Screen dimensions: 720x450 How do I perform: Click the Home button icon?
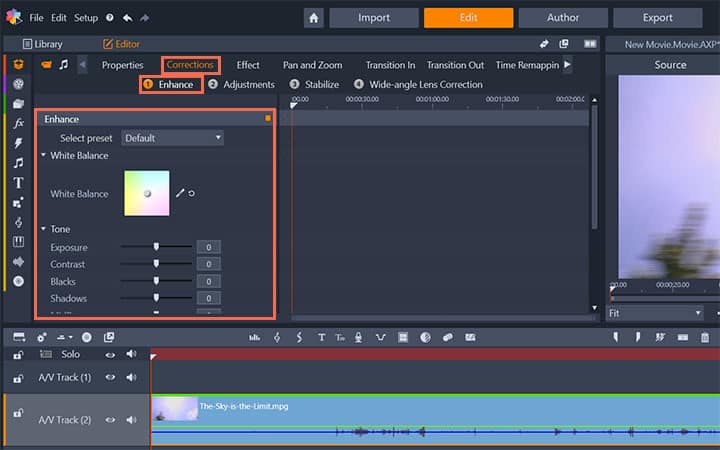pyautogui.click(x=314, y=18)
